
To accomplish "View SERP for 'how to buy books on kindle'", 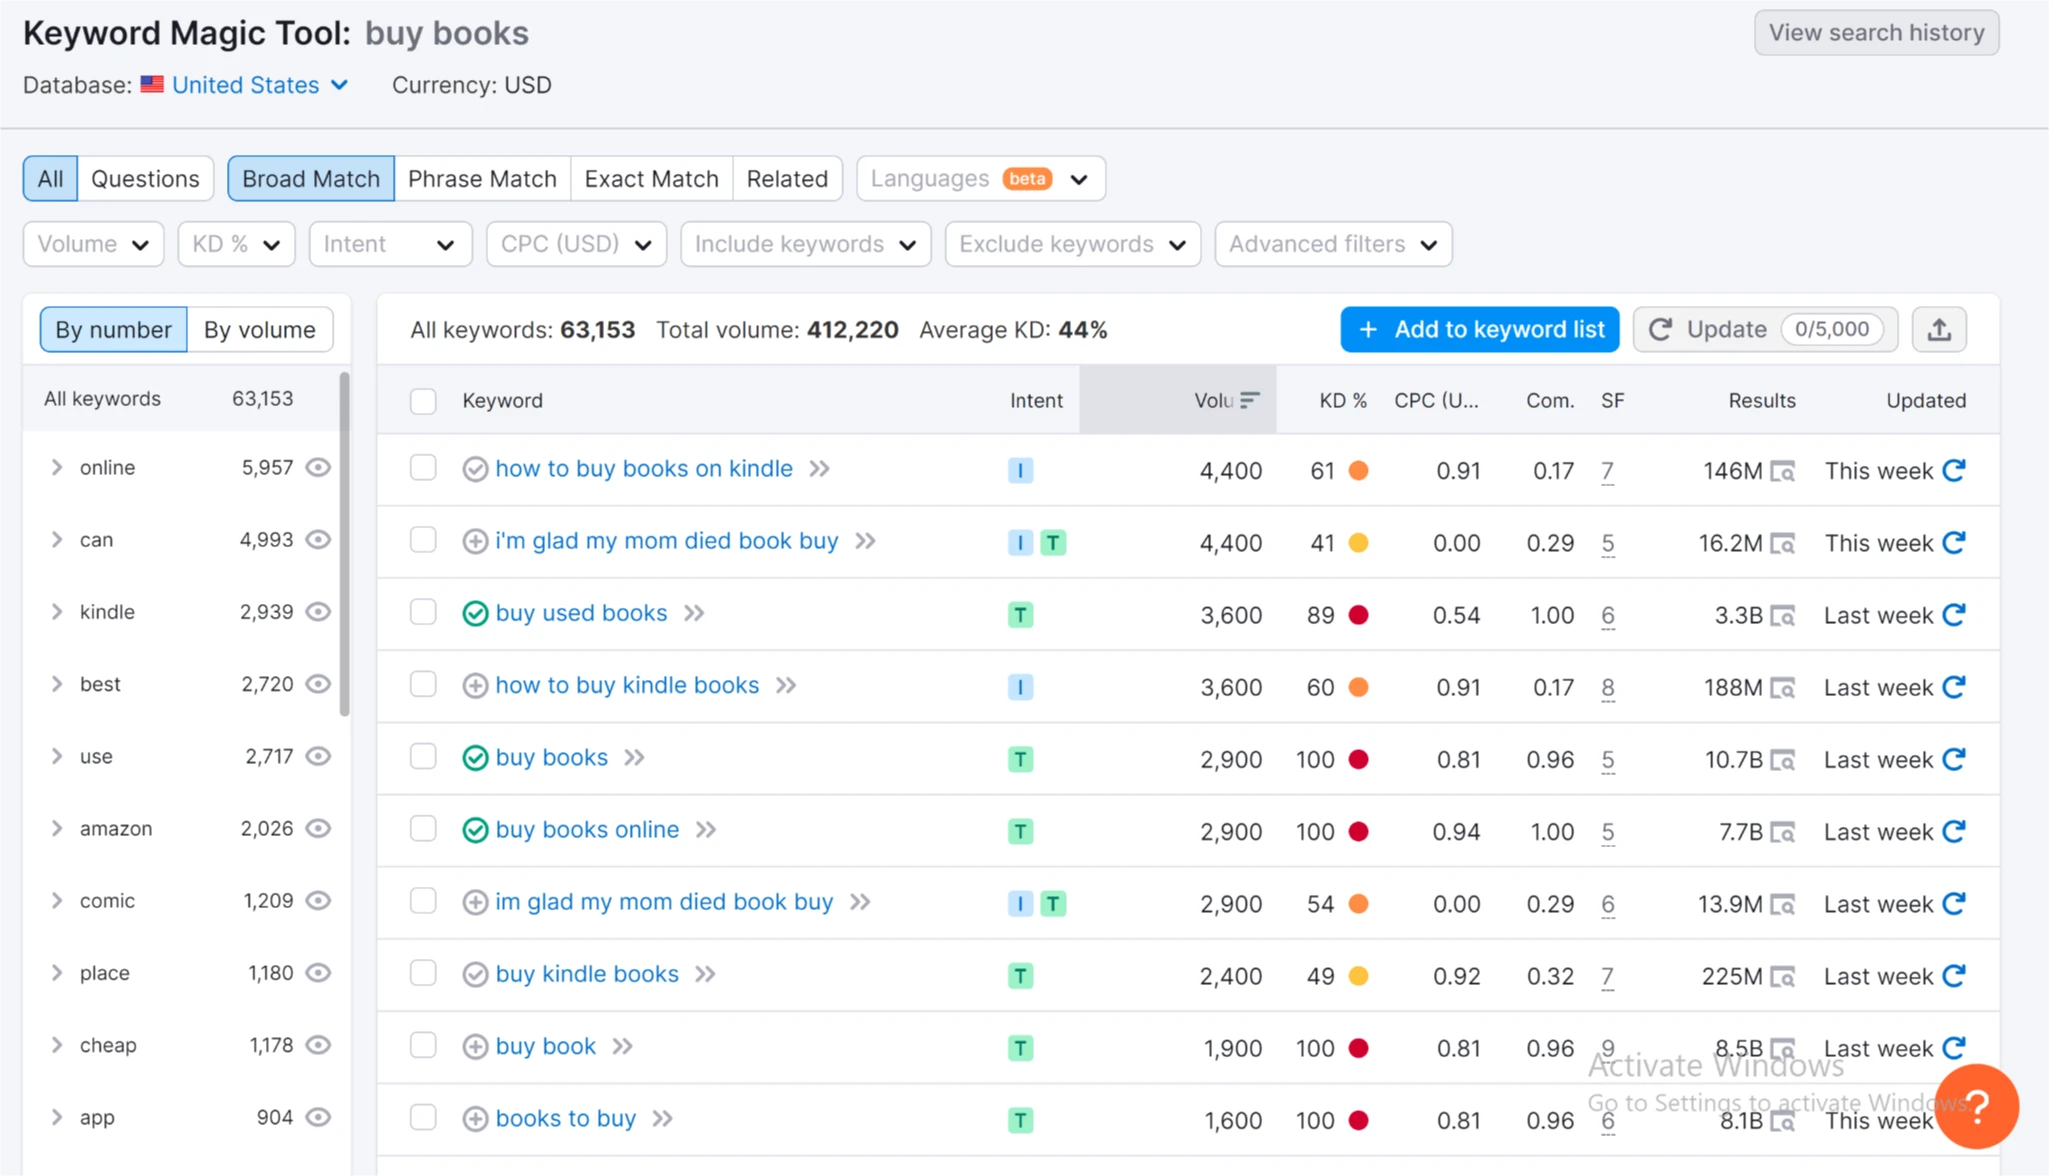I will click(x=1782, y=471).
